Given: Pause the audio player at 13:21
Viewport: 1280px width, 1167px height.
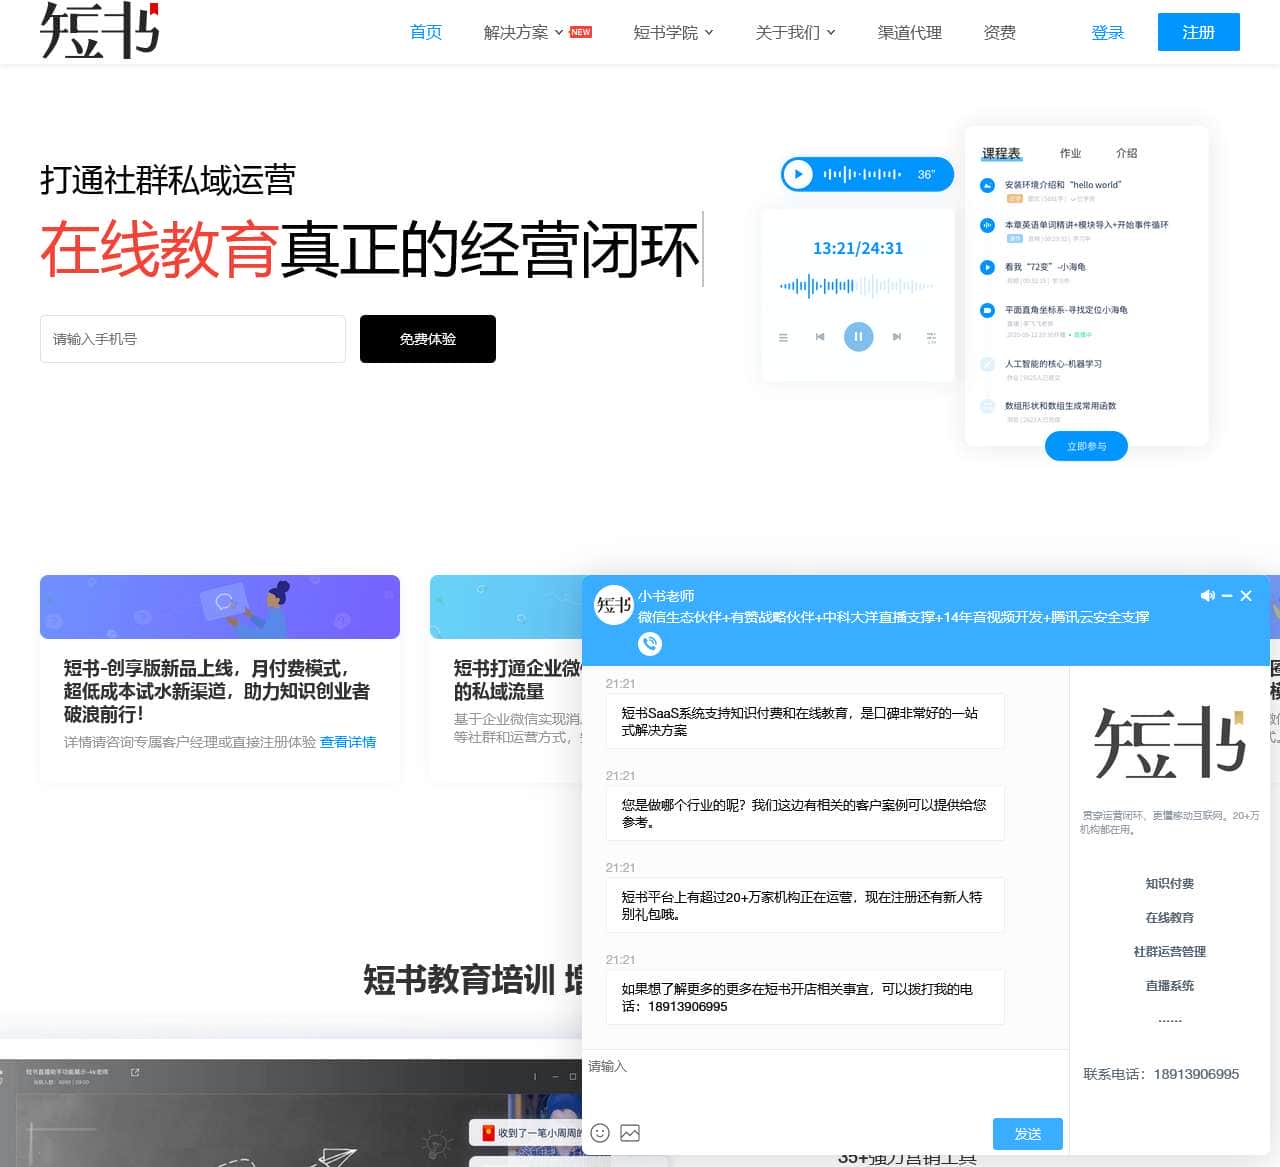Looking at the screenshot, I should click(x=858, y=336).
